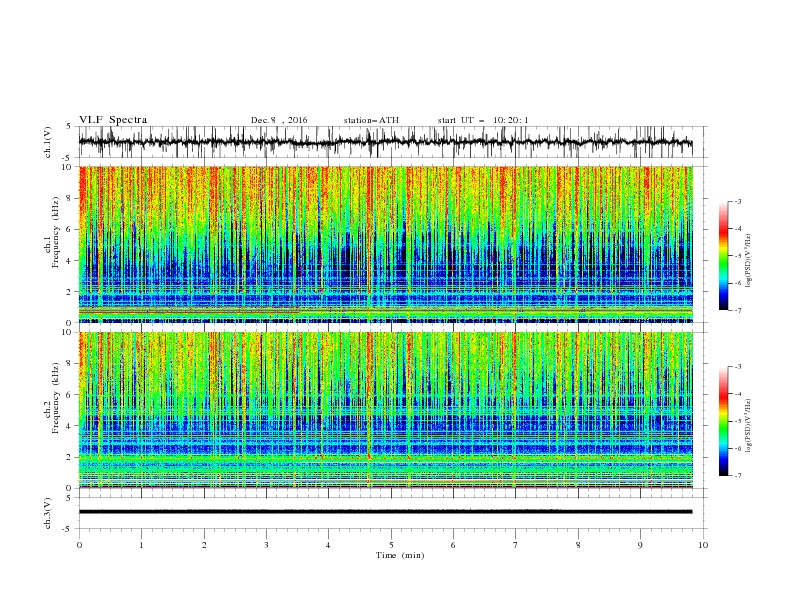The width and height of the screenshot is (792, 612).
Task: Click the "8" kHz tick of the ch.2 spectrogram
Action: click(70, 363)
